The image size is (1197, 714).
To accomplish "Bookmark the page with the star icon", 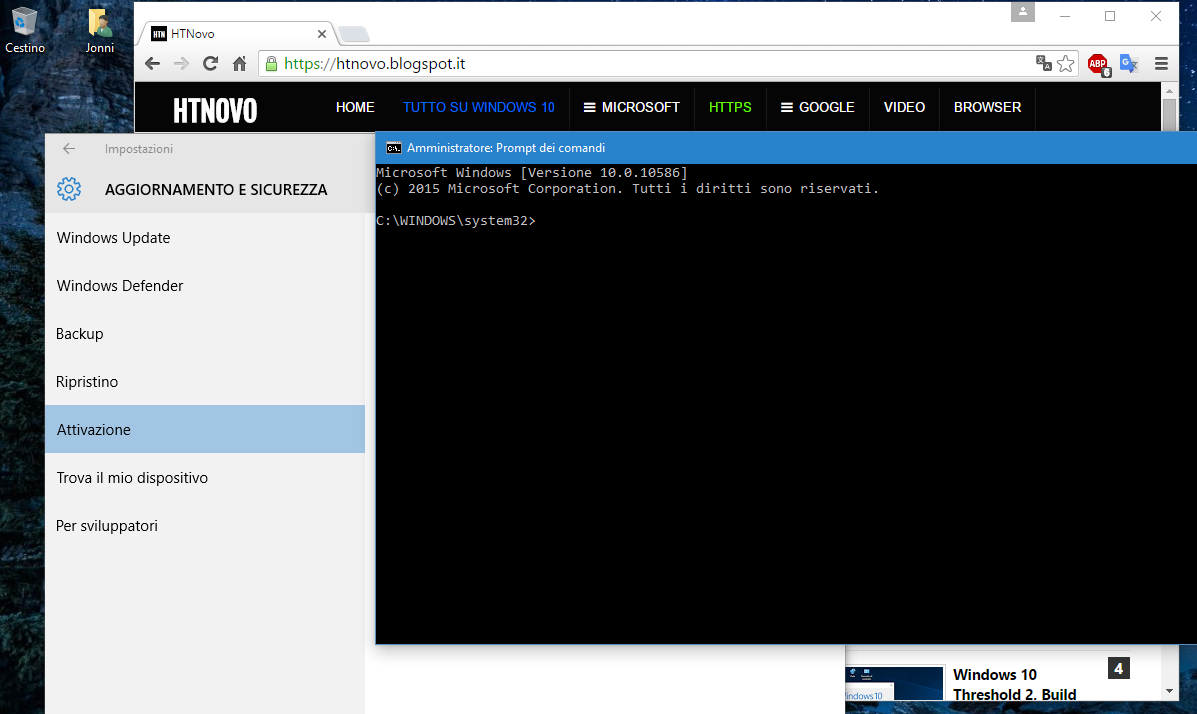I will point(1067,63).
